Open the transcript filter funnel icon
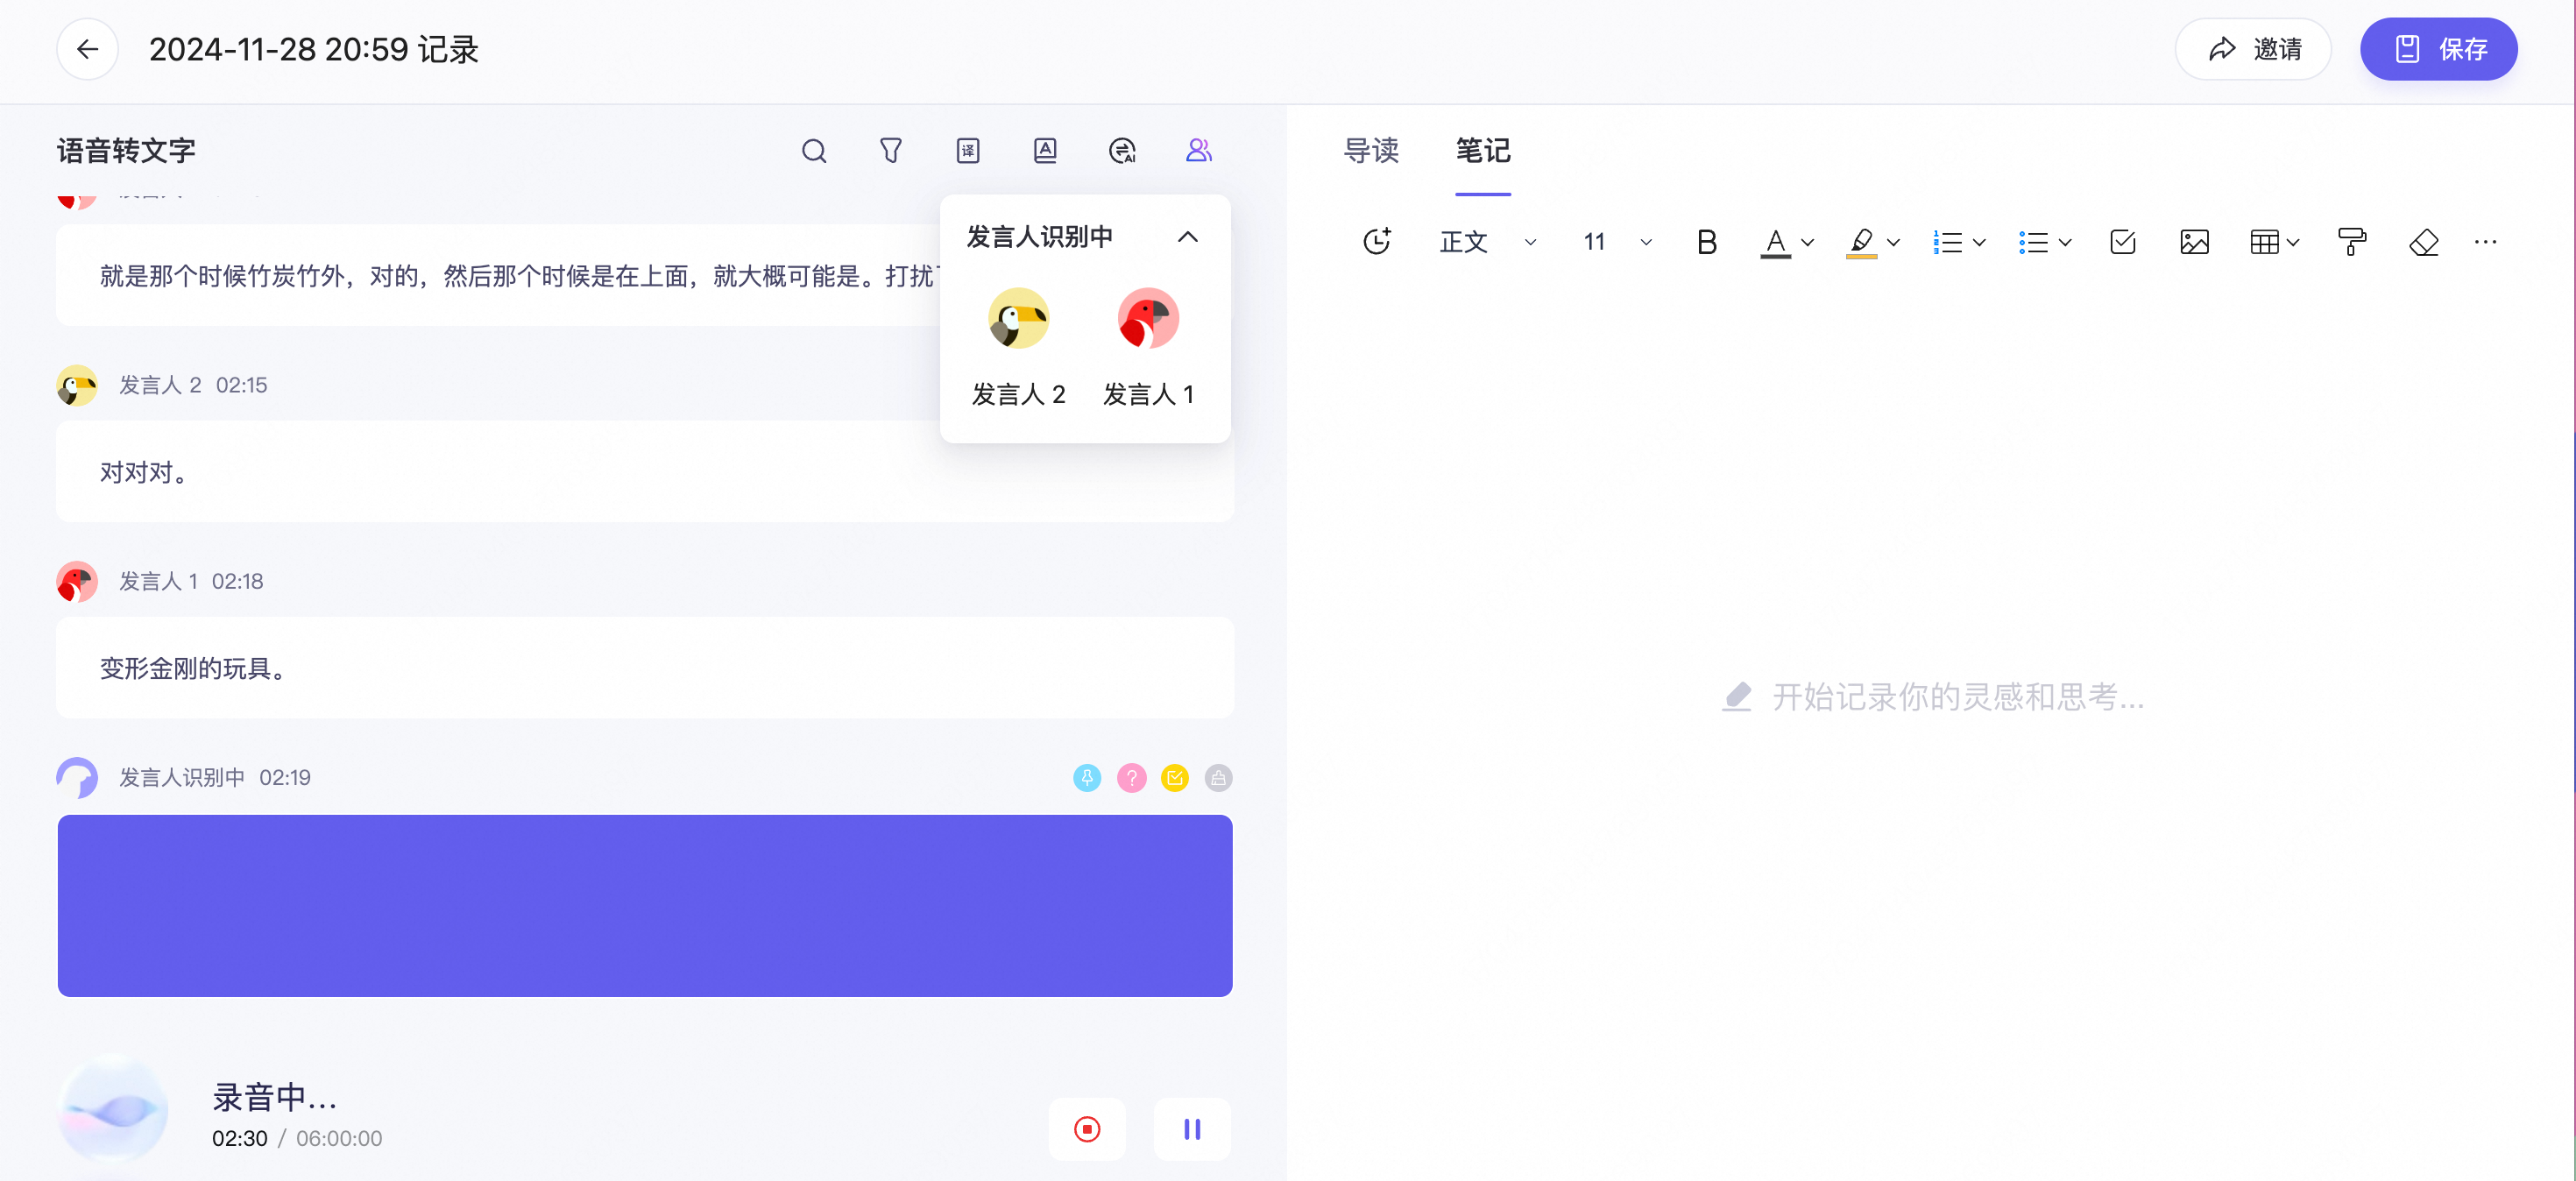 (890, 151)
